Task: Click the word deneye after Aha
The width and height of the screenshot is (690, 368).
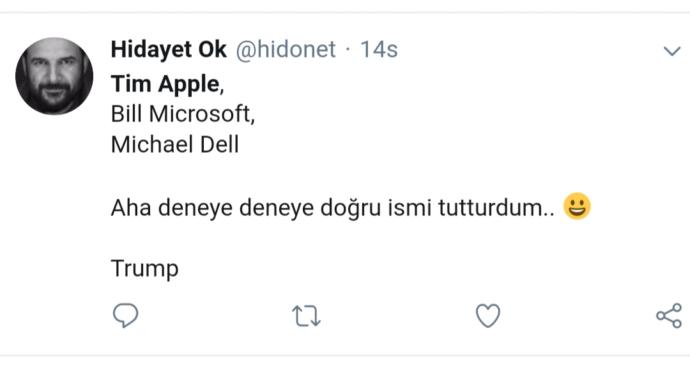Action: coord(195,208)
